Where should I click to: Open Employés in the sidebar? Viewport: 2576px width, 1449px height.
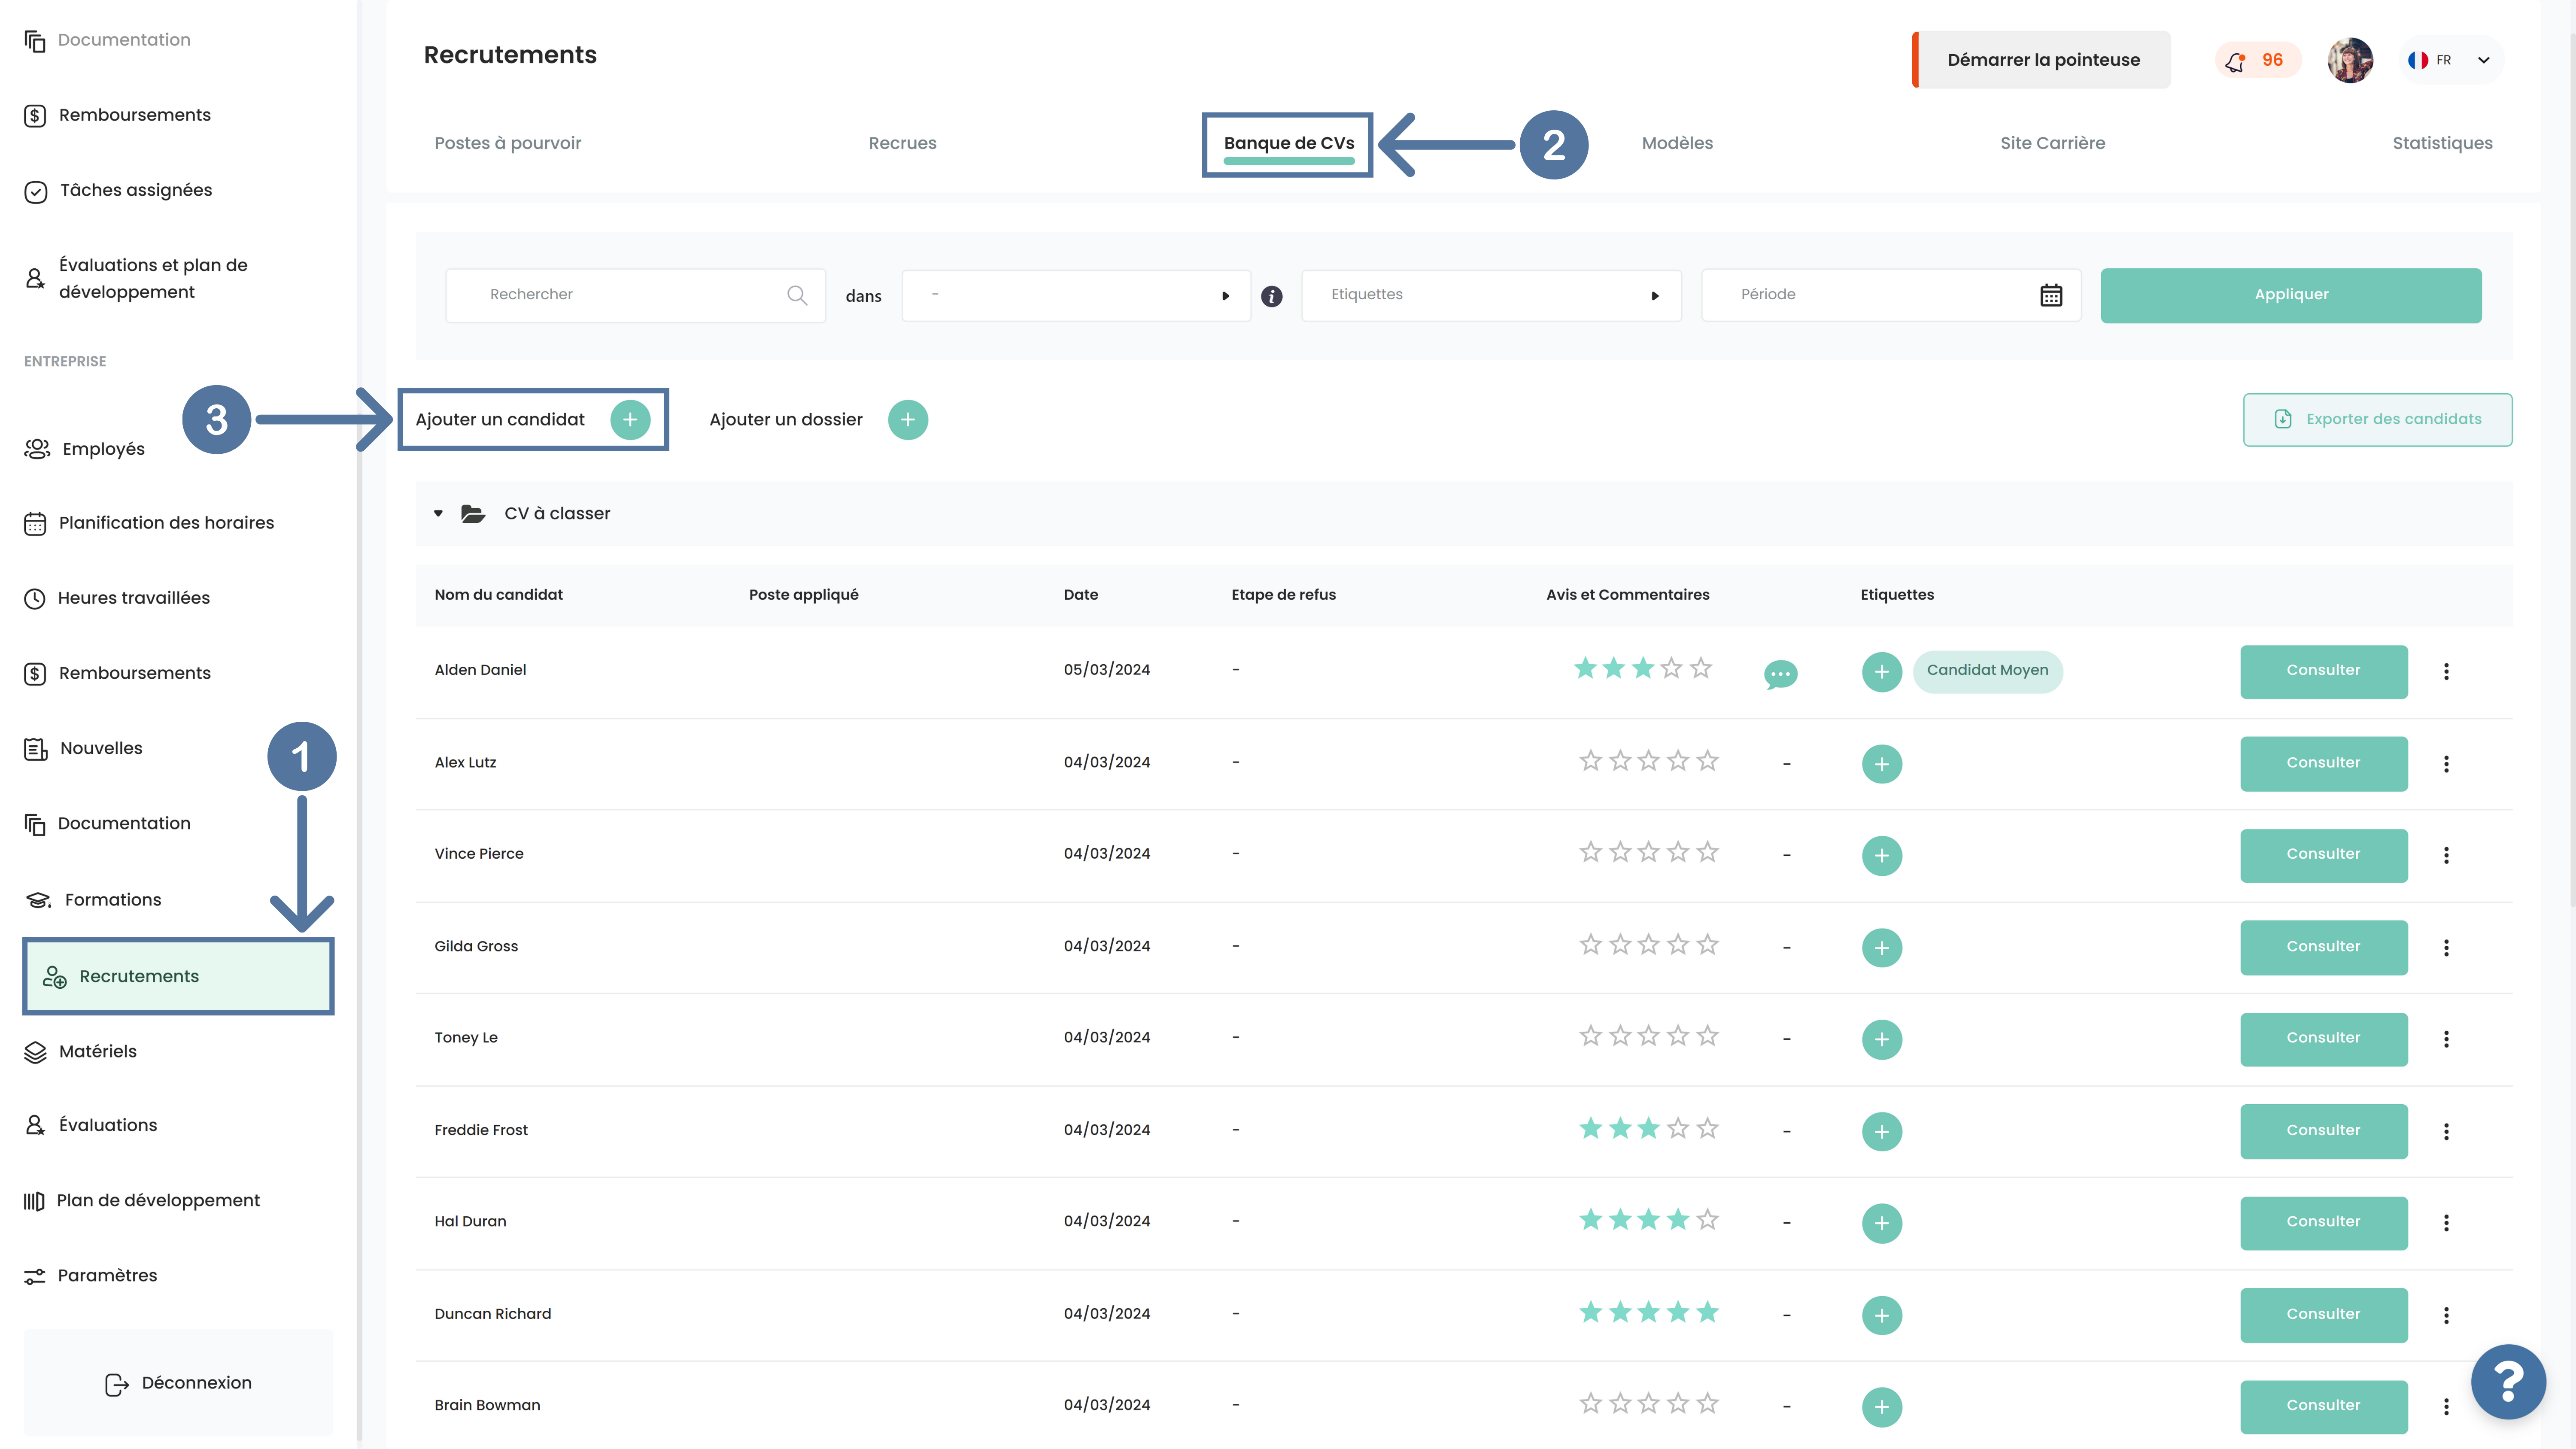coord(85,449)
